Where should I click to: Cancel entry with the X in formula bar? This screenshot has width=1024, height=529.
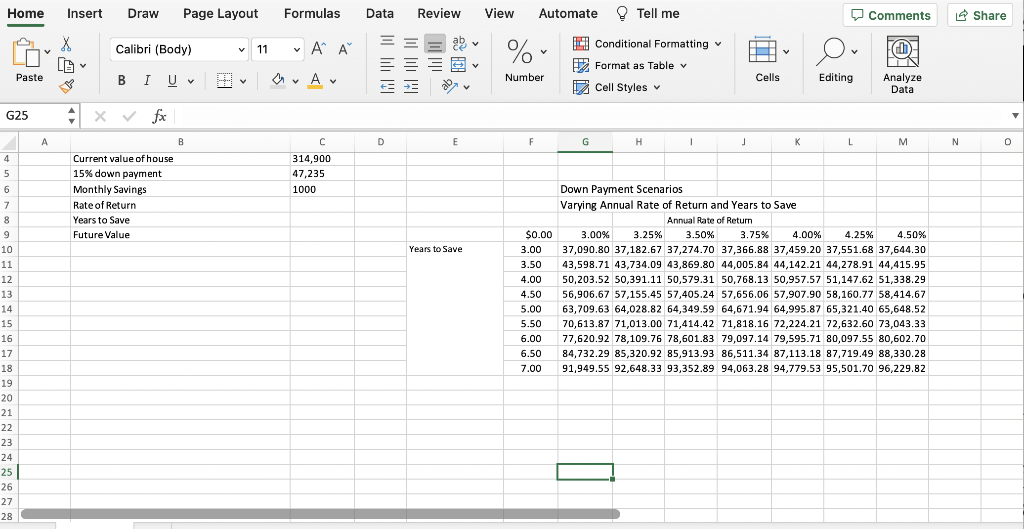(100, 116)
